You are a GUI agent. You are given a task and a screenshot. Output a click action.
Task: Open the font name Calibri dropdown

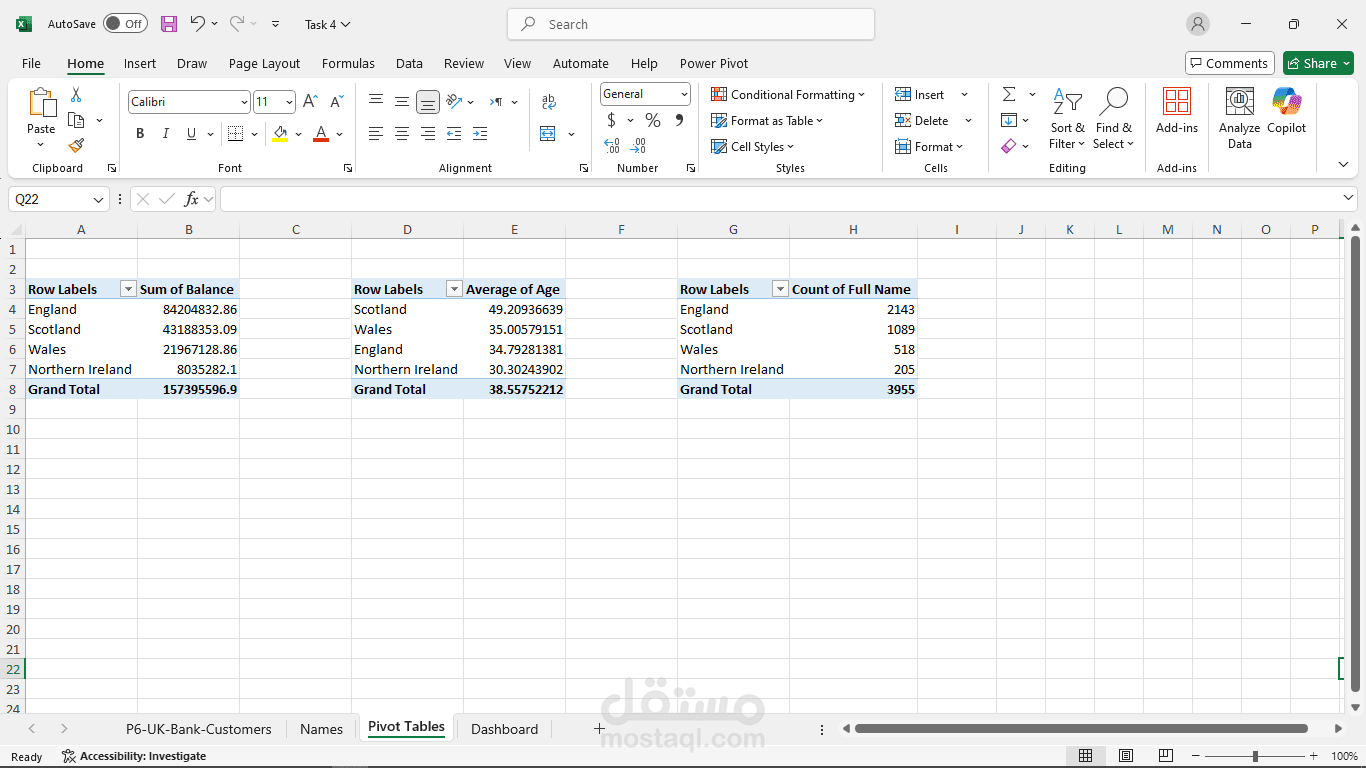point(244,102)
